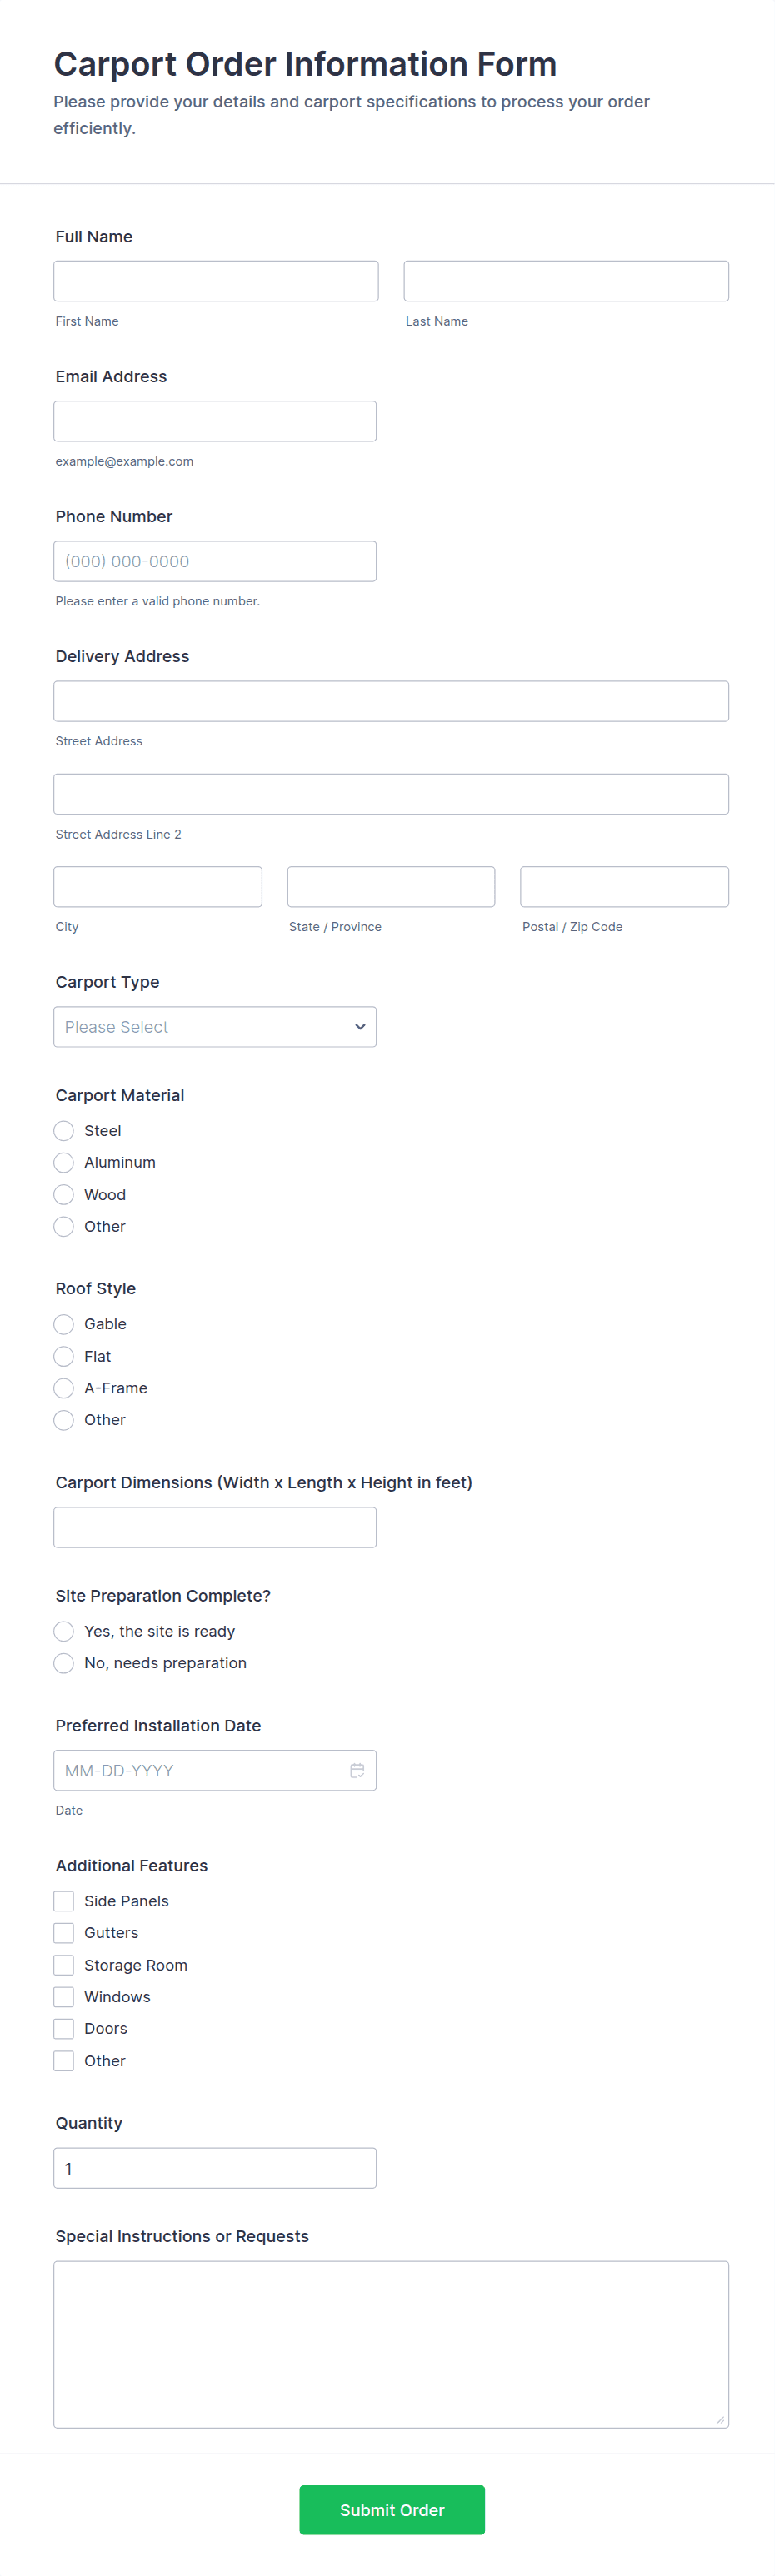Image resolution: width=775 pixels, height=2576 pixels.
Task: Check the Gutters feature
Action: click(64, 1933)
